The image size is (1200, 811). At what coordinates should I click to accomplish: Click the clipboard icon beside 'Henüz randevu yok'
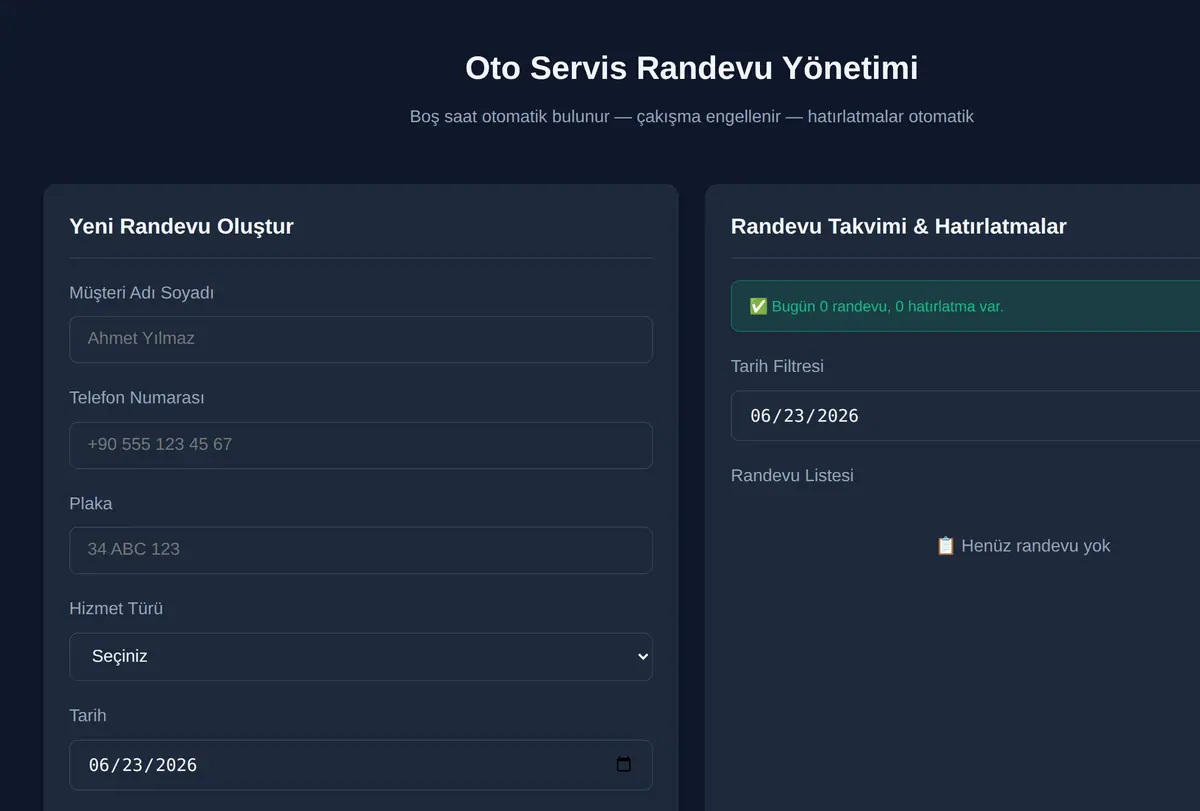click(x=945, y=546)
